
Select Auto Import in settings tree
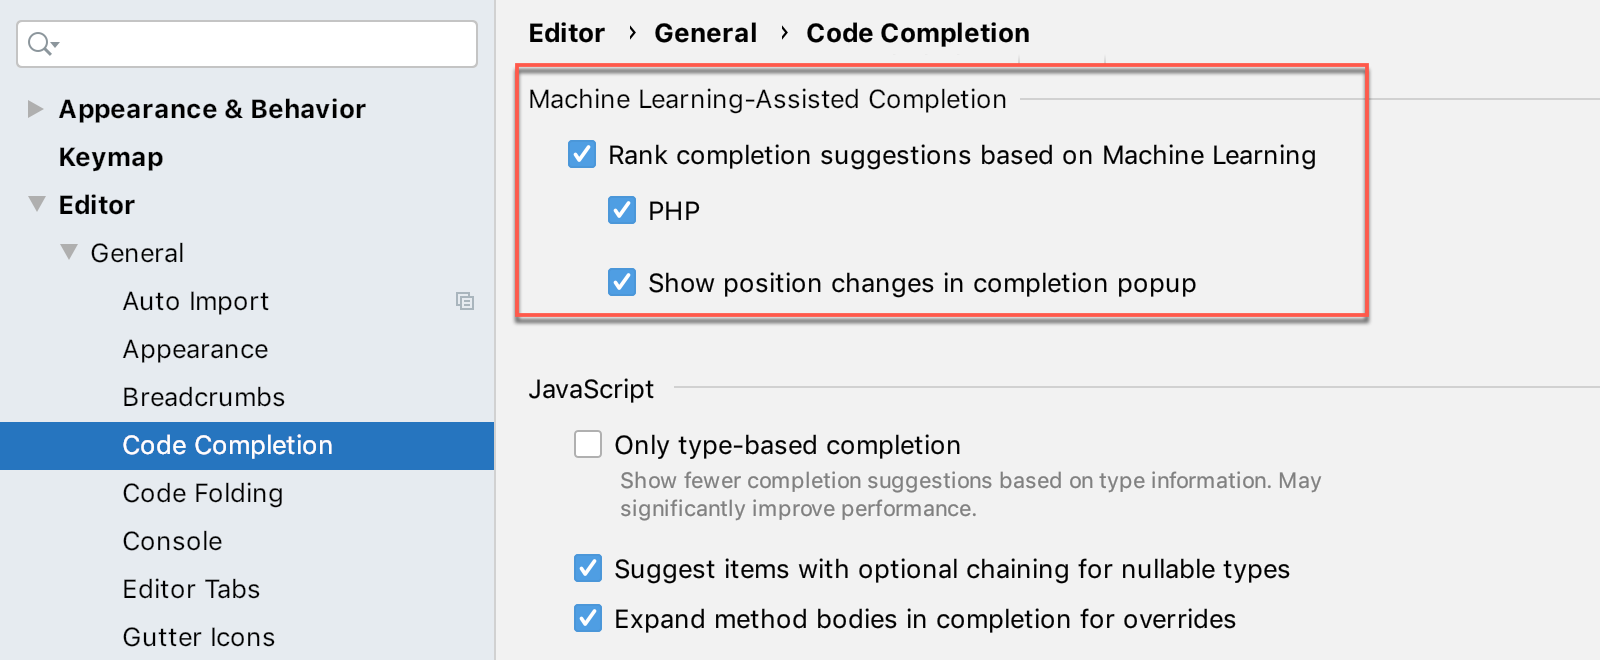point(196,301)
